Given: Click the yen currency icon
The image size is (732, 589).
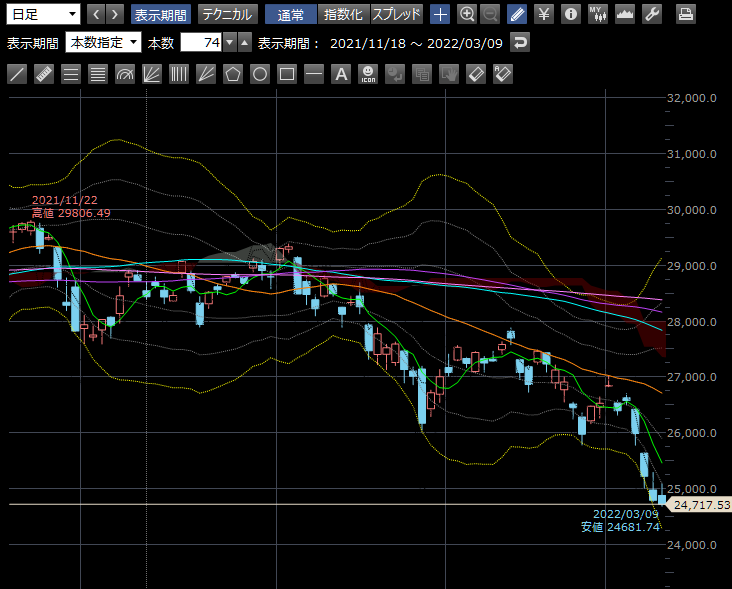Looking at the screenshot, I should tap(543, 14).
